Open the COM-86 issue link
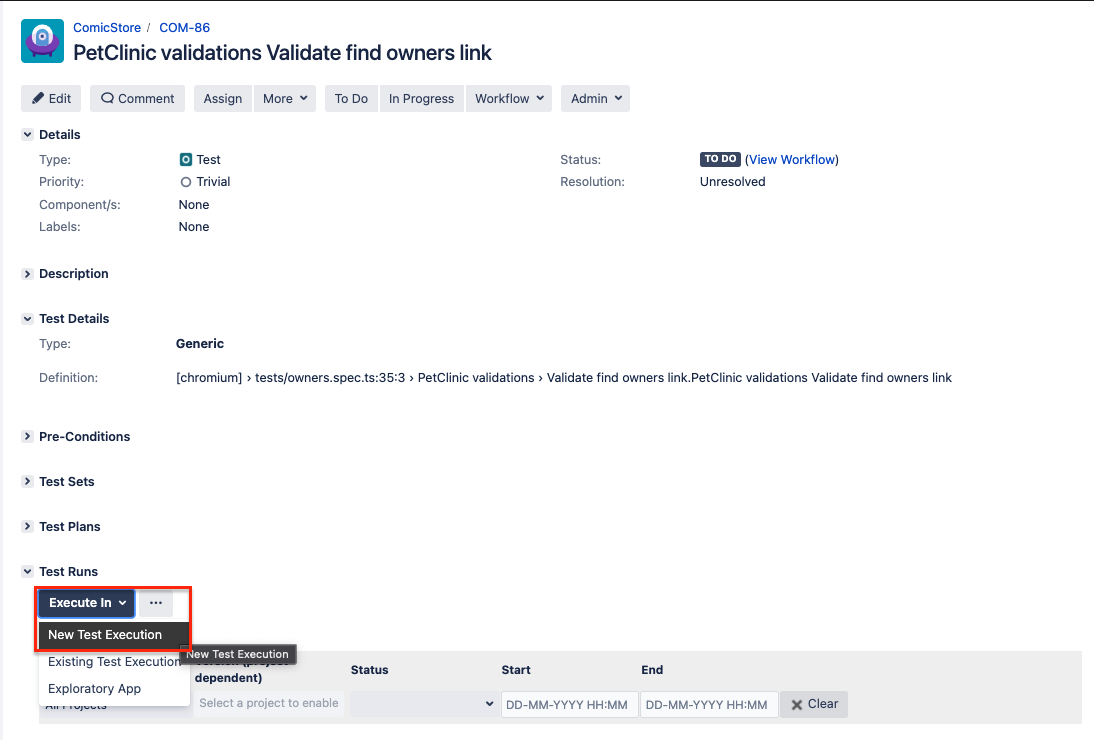This screenshot has width=1094, height=740. click(x=184, y=28)
